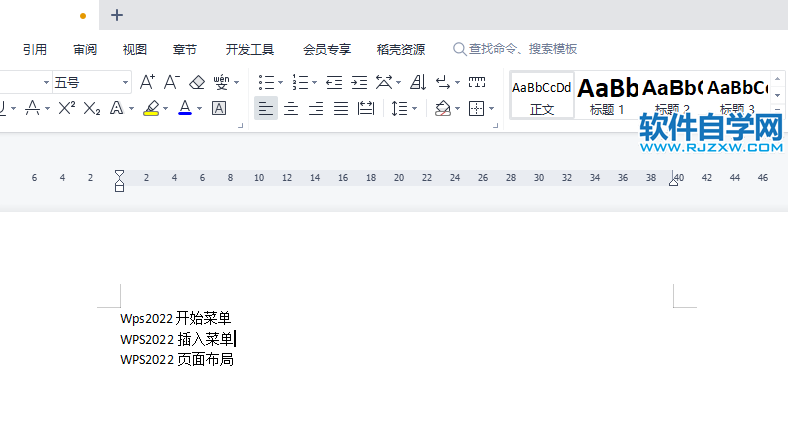Apply 标题 1 style
Screen dimensions: 788x440
coord(607,95)
